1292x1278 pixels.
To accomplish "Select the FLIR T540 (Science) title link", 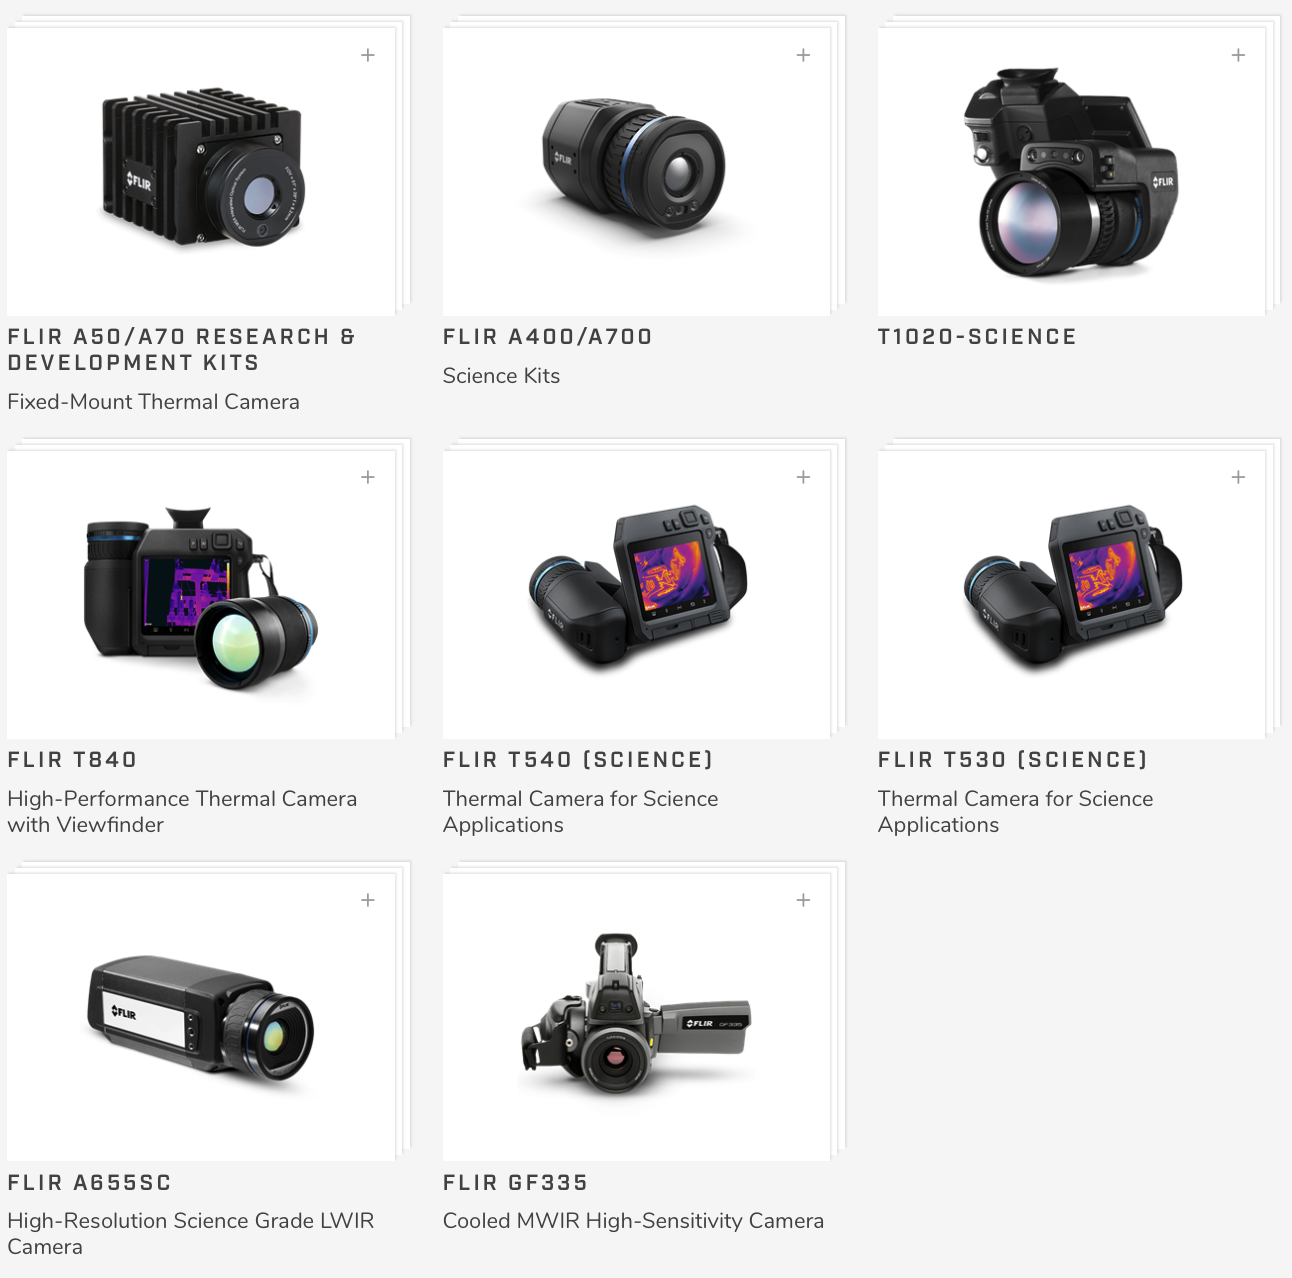I will 578,760.
